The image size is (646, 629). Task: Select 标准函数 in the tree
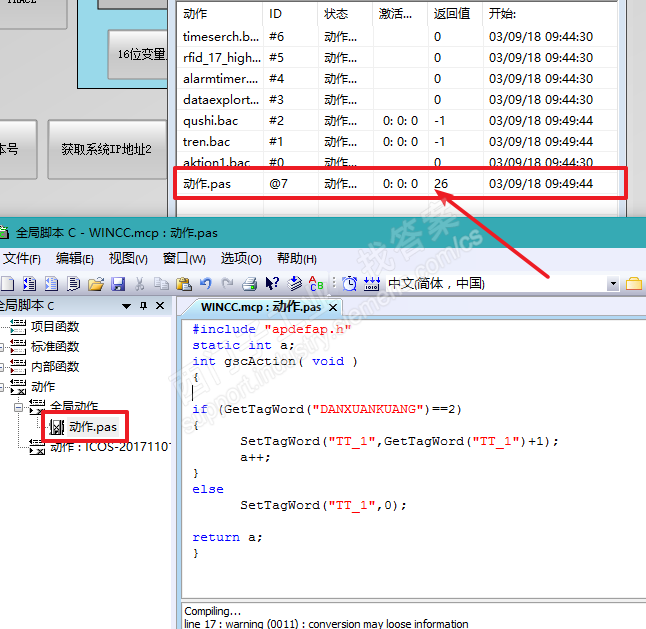[x=55, y=347]
